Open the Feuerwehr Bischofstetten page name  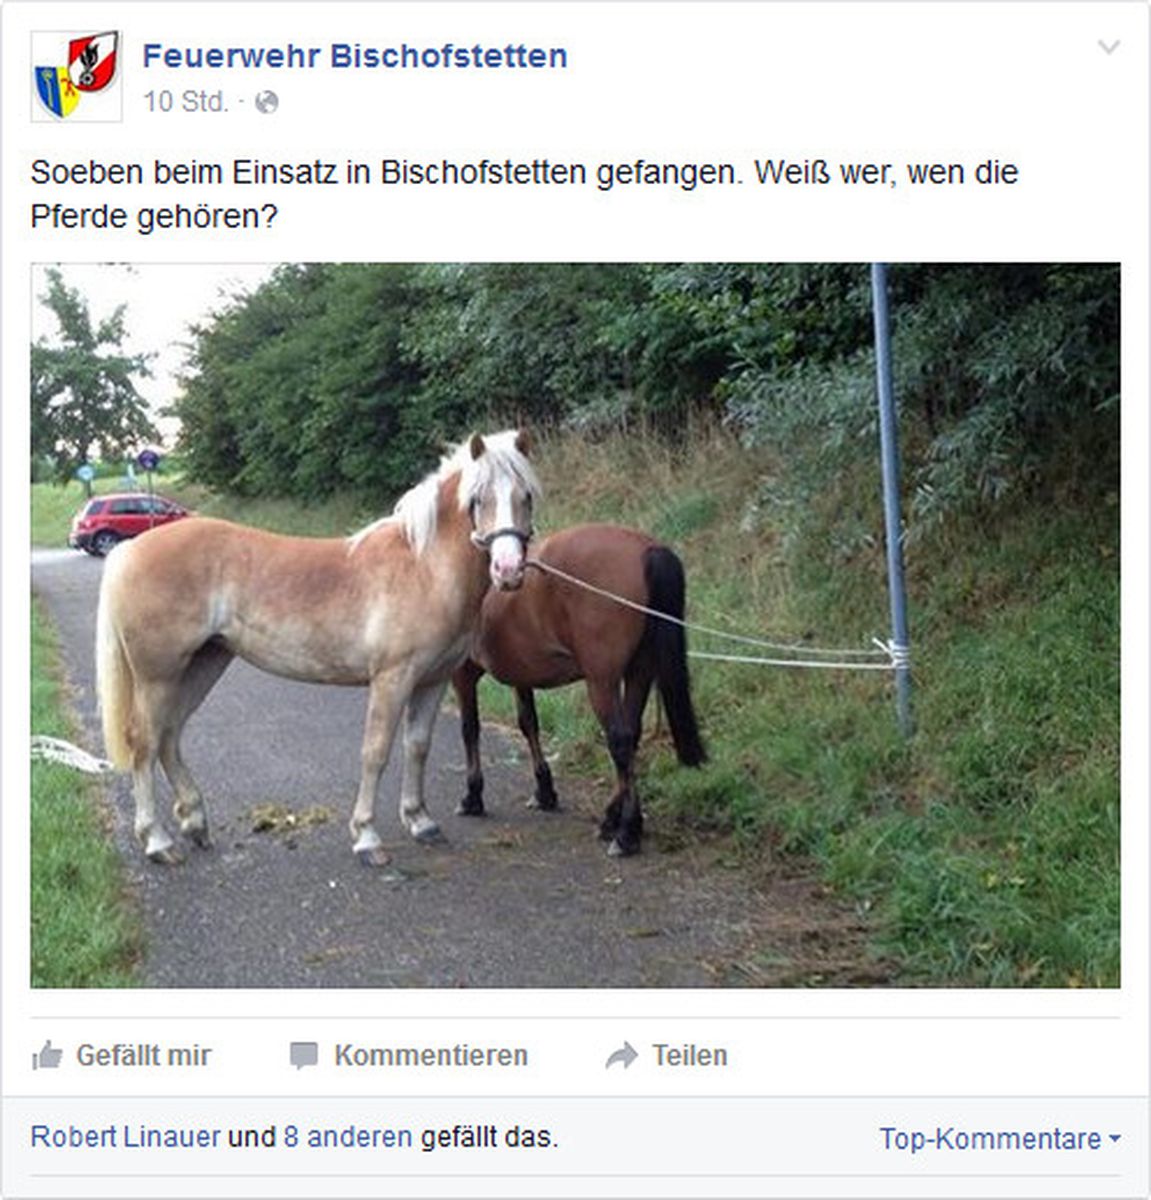click(x=355, y=56)
